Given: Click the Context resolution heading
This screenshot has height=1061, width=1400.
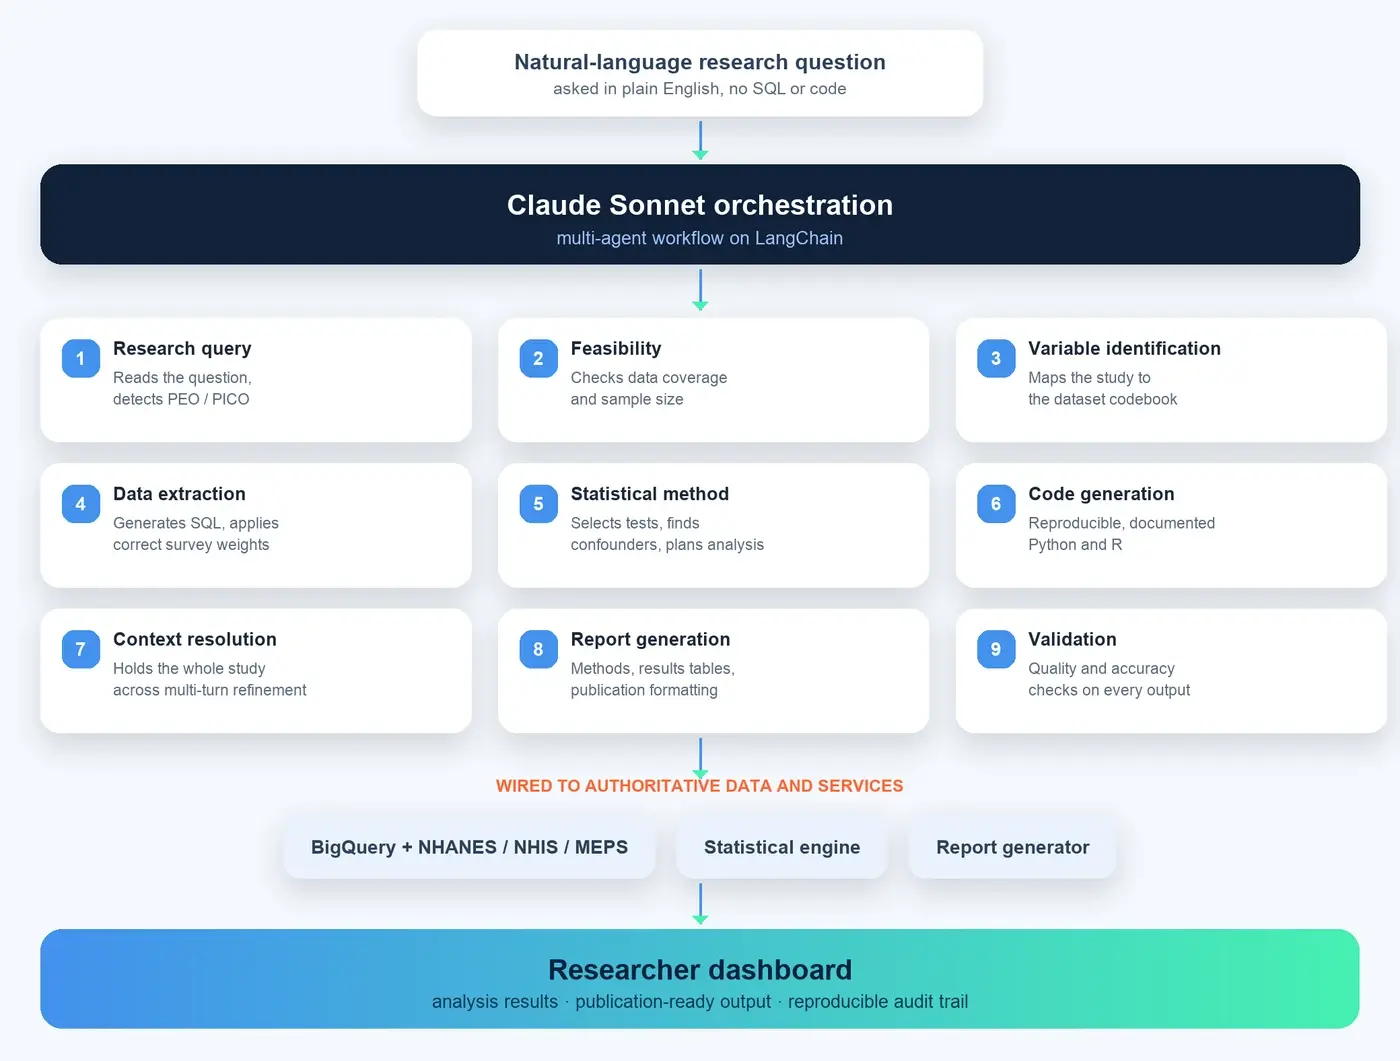Looking at the screenshot, I should click(195, 639).
